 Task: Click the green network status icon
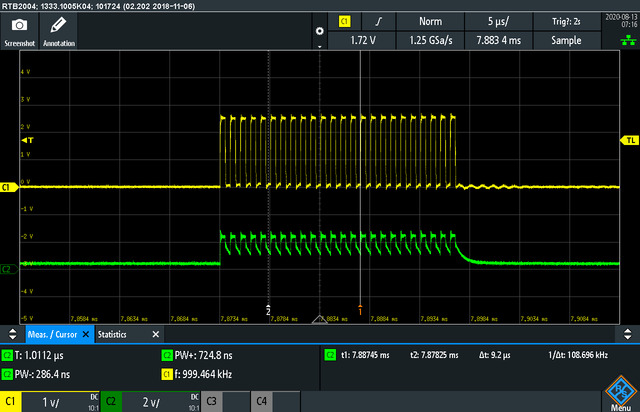click(x=628, y=40)
